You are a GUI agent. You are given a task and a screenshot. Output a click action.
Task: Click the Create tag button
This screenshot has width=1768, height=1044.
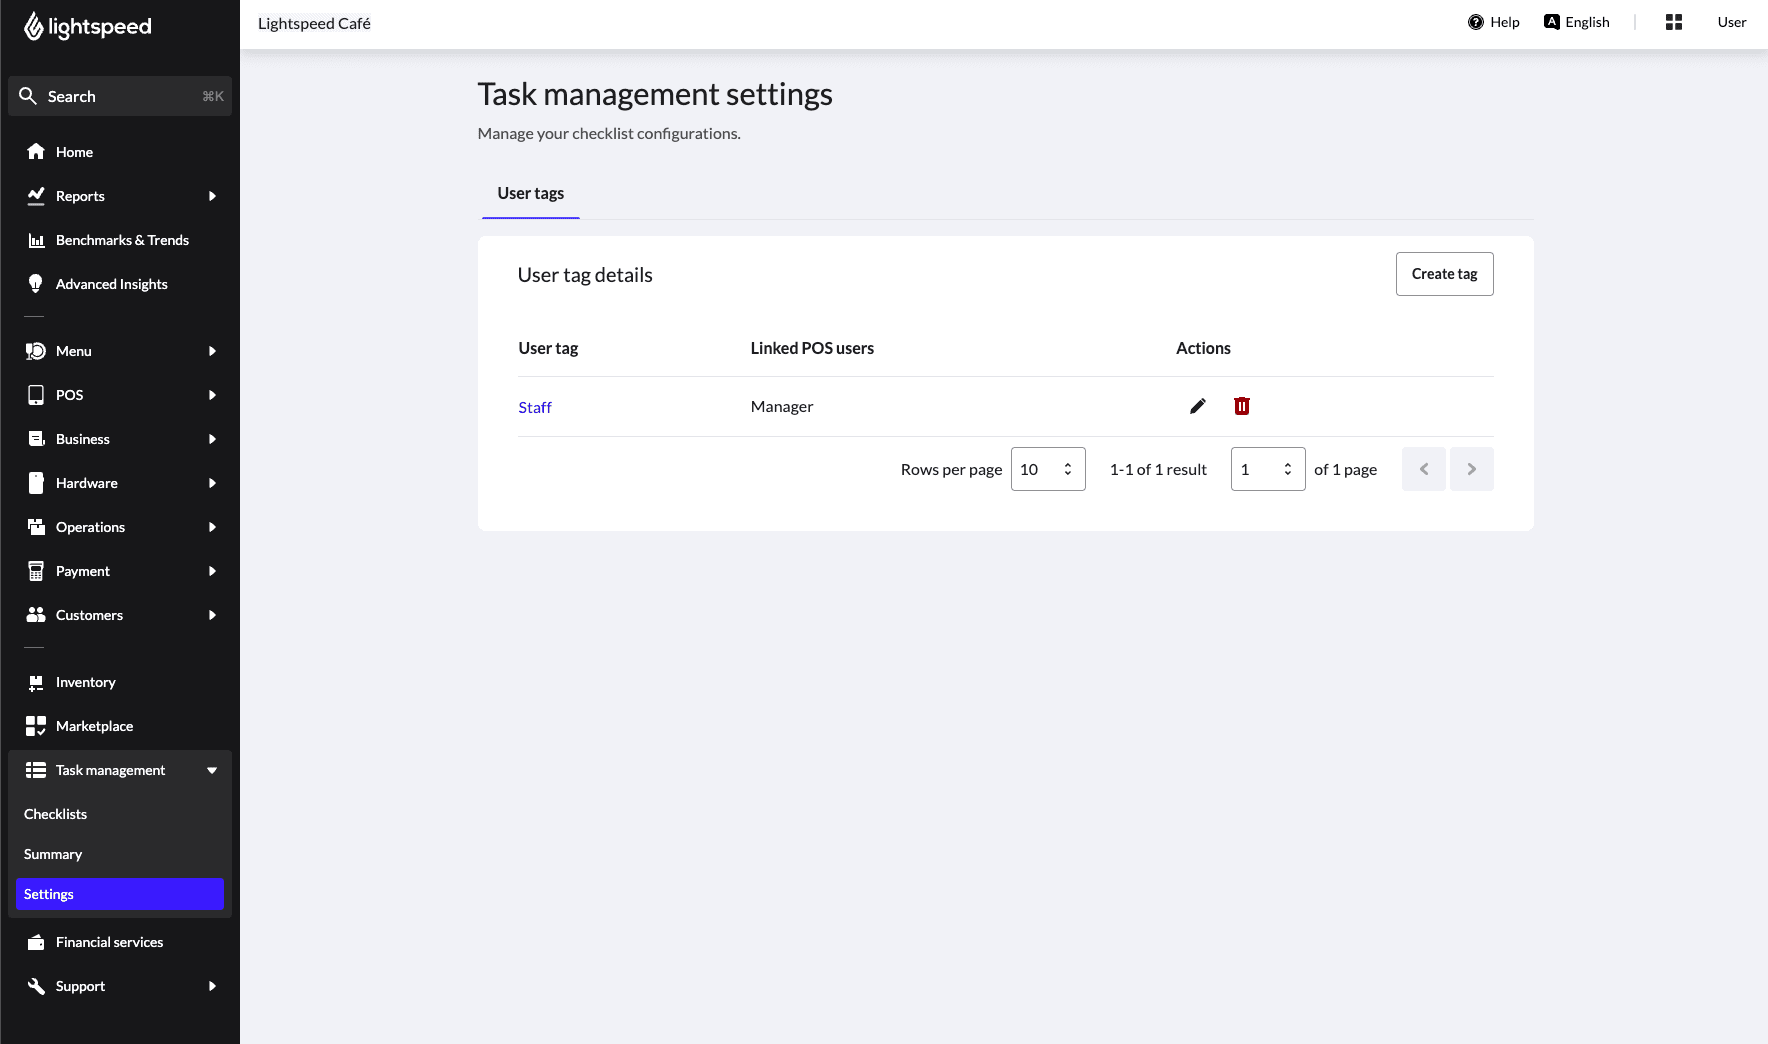1444,273
